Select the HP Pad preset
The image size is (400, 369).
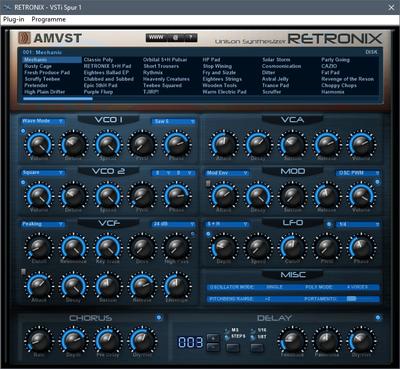(x=211, y=60)
